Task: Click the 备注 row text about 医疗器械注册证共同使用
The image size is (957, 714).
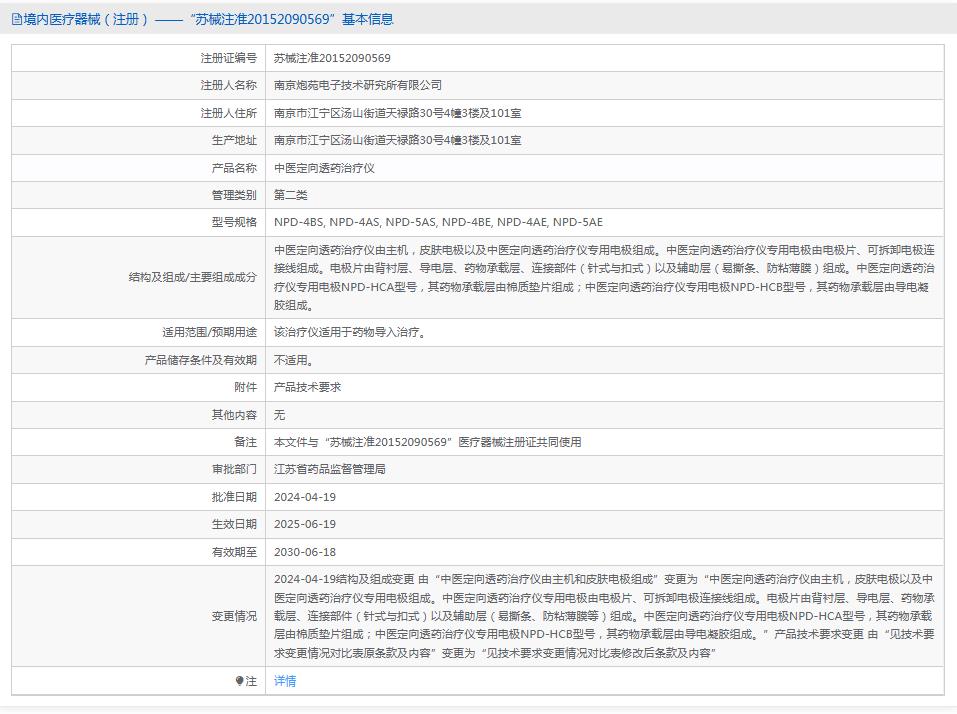Action: pyautogui.click(x=427, y=442)
